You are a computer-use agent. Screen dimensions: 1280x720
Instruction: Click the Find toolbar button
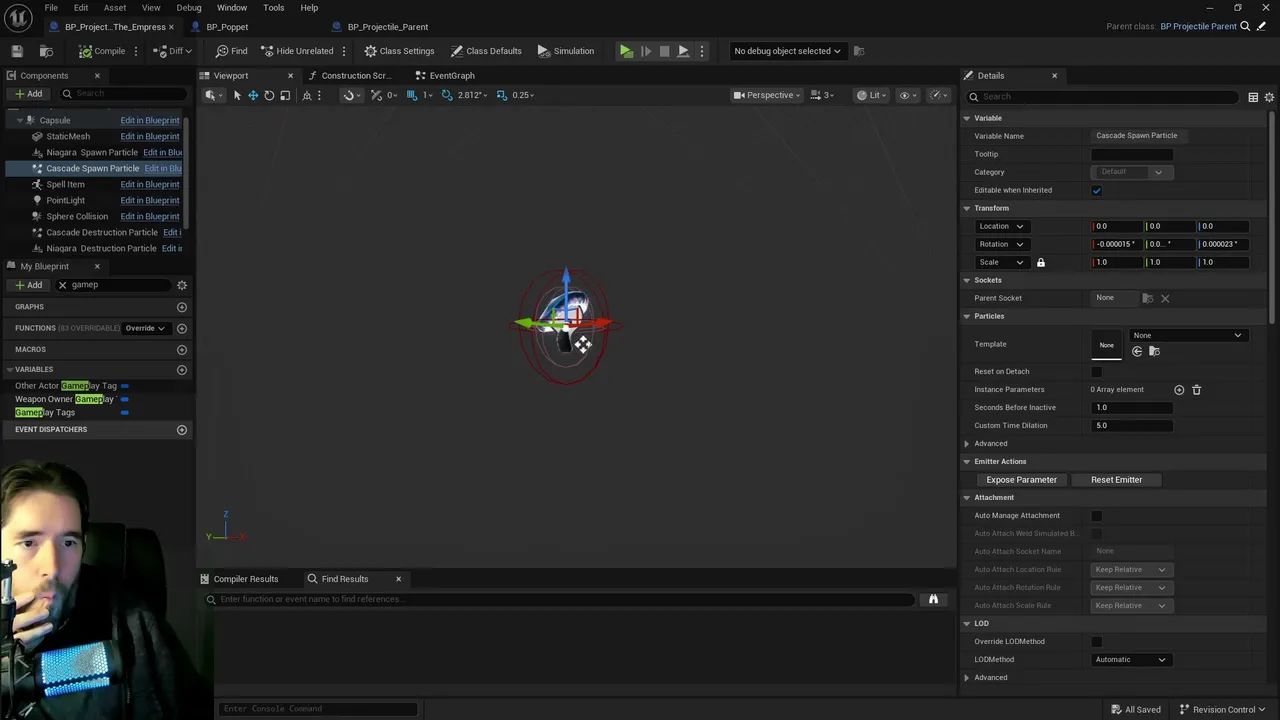click(x=232, y=51)
